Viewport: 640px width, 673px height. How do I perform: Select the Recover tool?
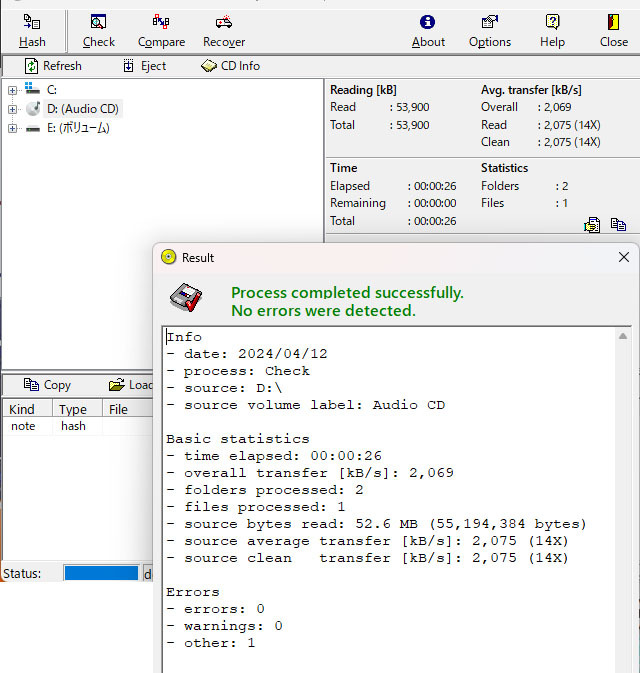pyautogui.click(x=224, y=31)
